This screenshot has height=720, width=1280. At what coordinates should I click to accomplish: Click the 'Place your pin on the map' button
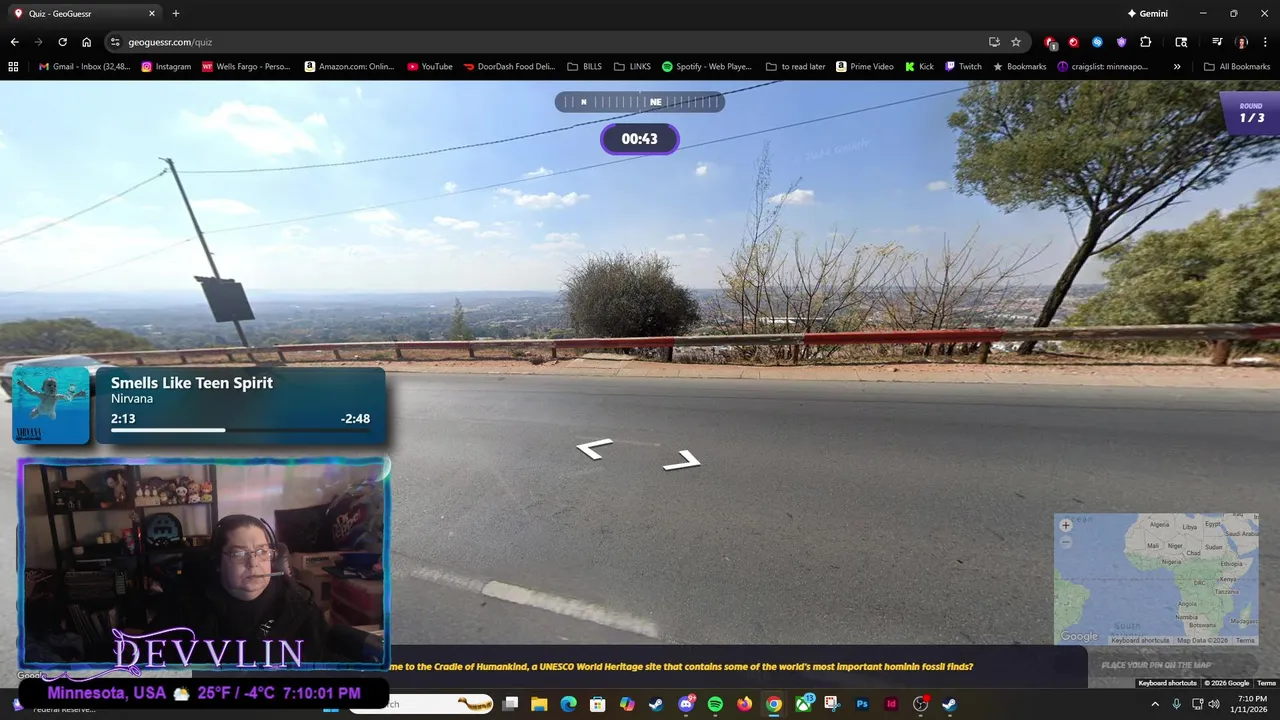pyautogui.click(x=1156, y=665)
